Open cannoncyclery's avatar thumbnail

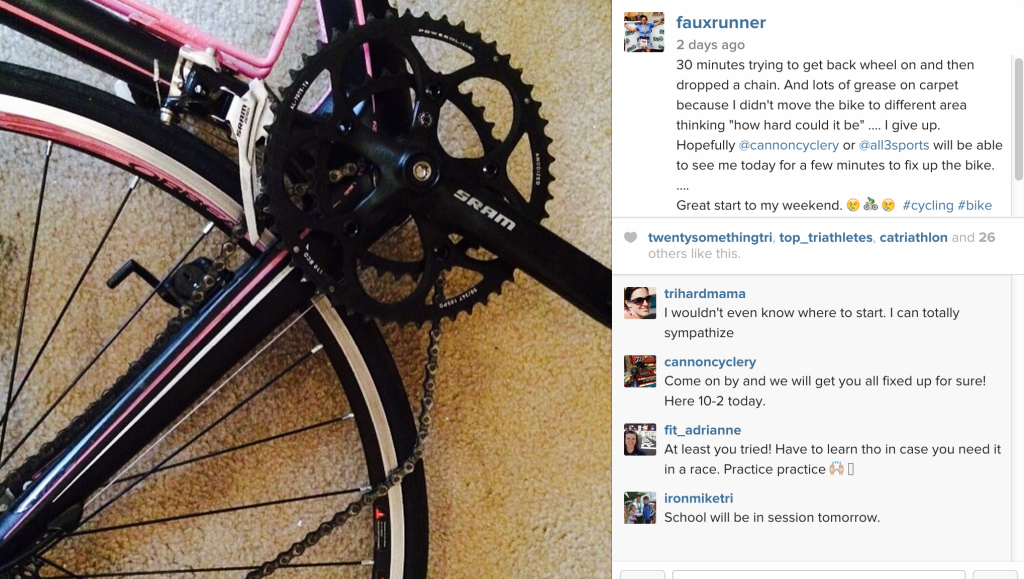[x=640, y=371]
